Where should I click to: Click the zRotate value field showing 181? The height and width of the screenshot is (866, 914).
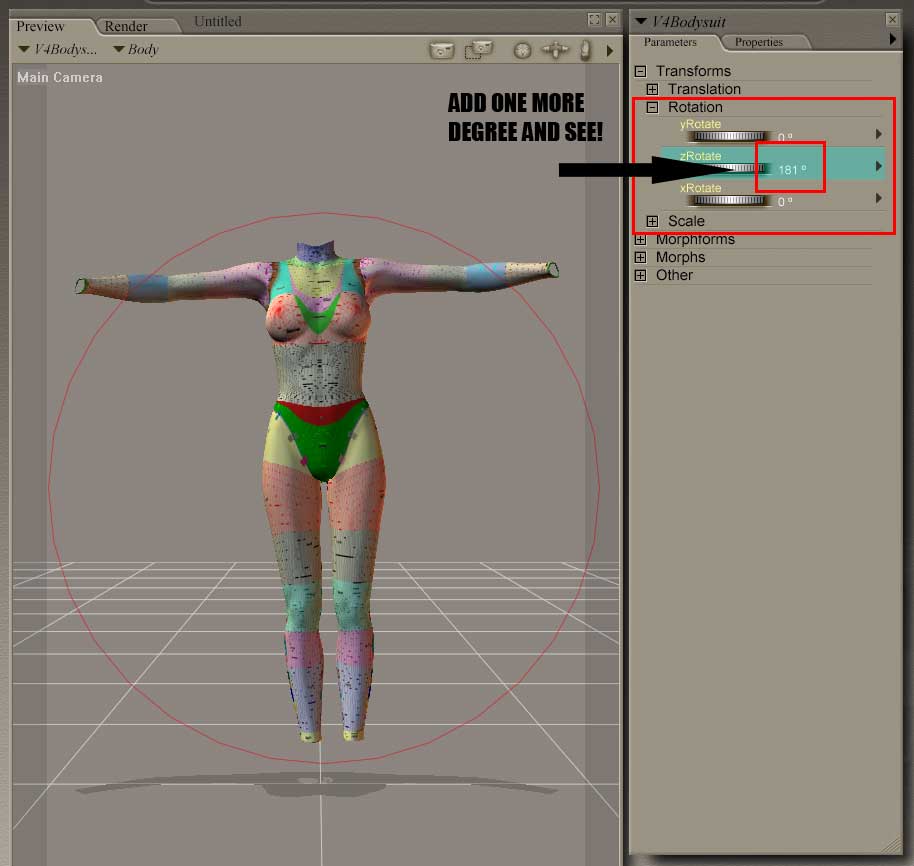(790, 170)
